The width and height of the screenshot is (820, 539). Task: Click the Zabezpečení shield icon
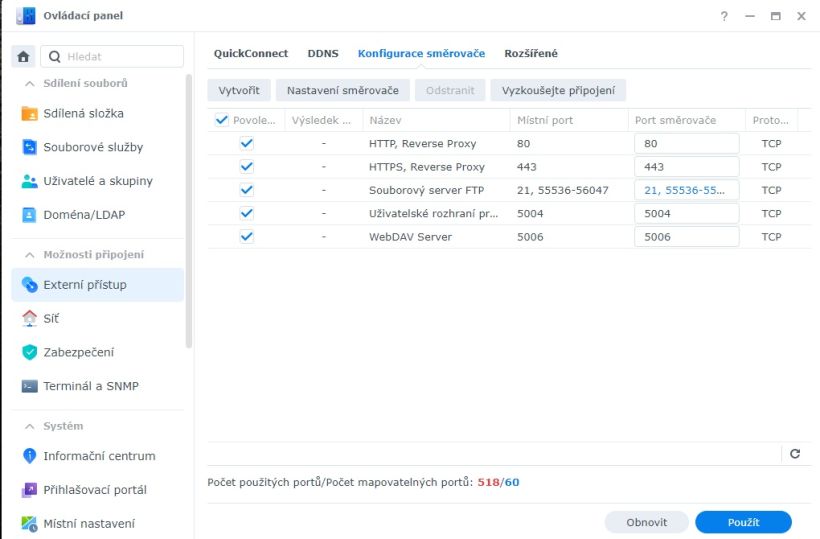29,352
